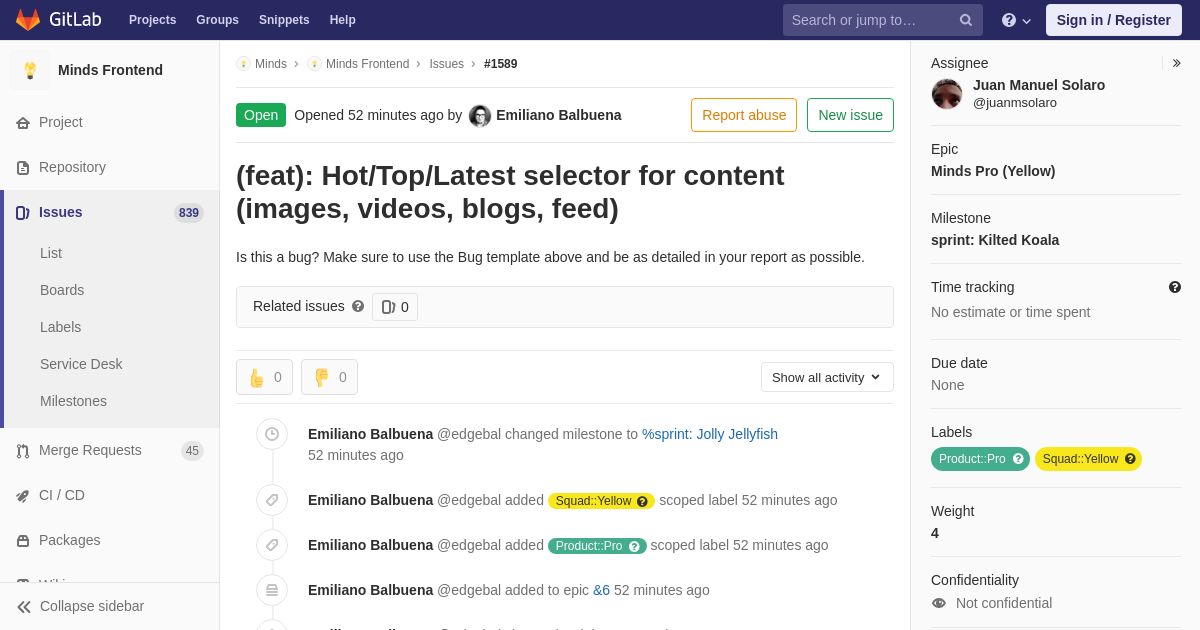This screenshot has width=1200, height=630.
Task: Click the New issue button
Action: (x=850, y=115)
